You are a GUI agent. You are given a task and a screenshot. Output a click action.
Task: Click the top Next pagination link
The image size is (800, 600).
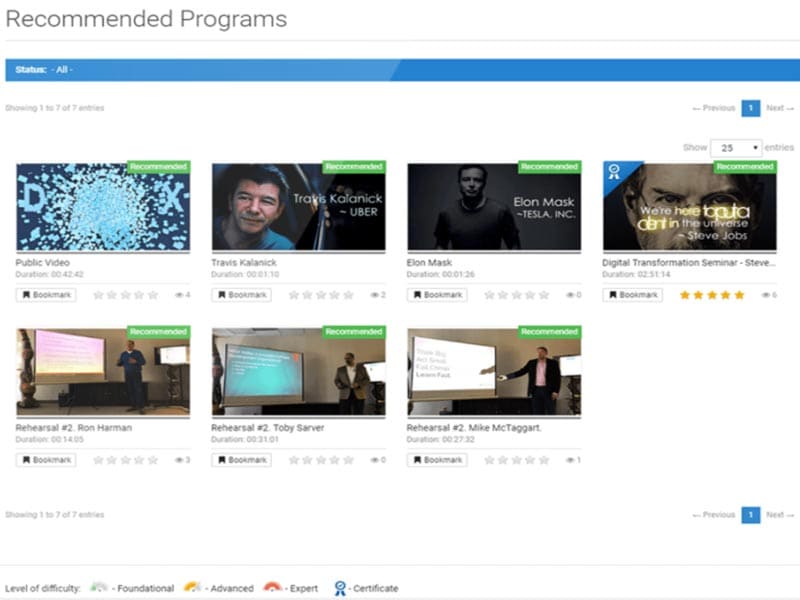tap(780, 108)
